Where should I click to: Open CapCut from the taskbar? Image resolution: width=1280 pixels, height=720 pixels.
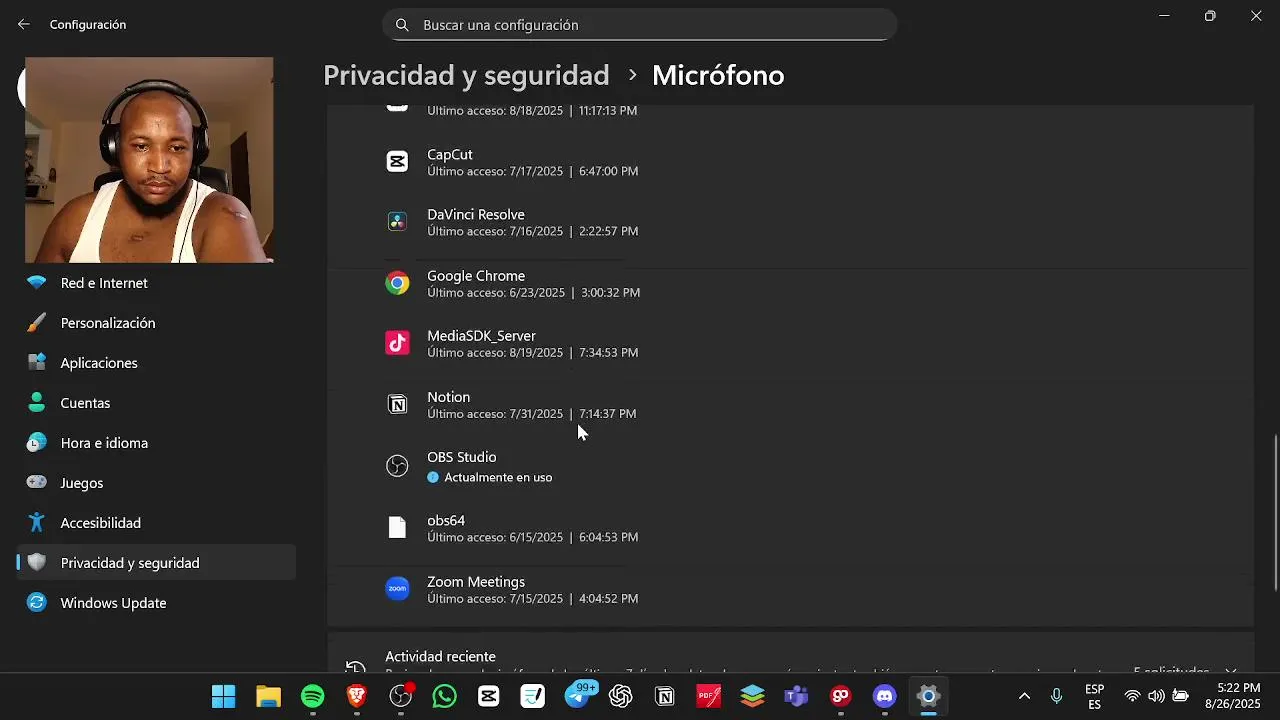488,696
